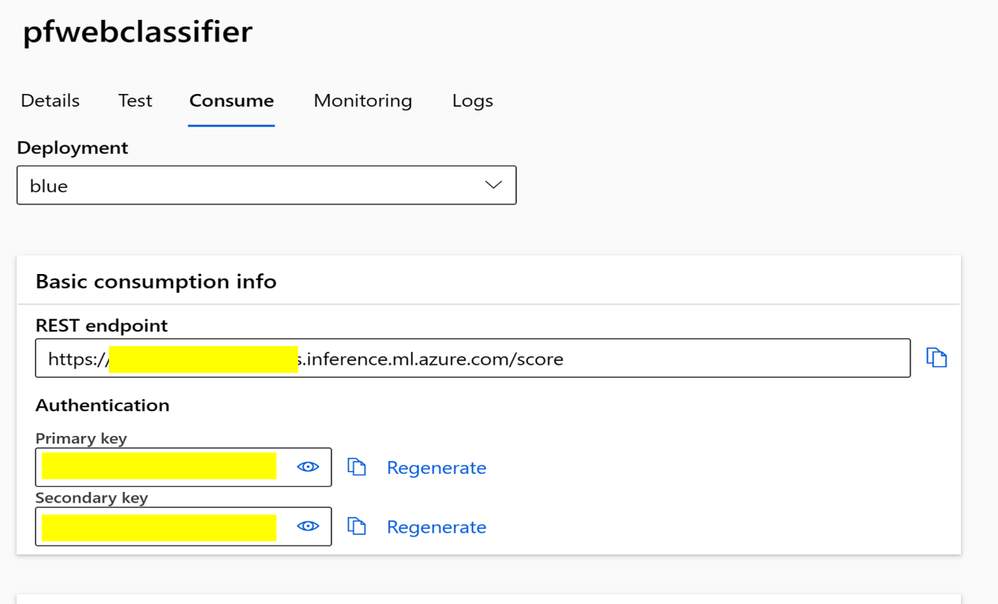
Task: Click inside the REST endpoint field
Action: [600, 359]
